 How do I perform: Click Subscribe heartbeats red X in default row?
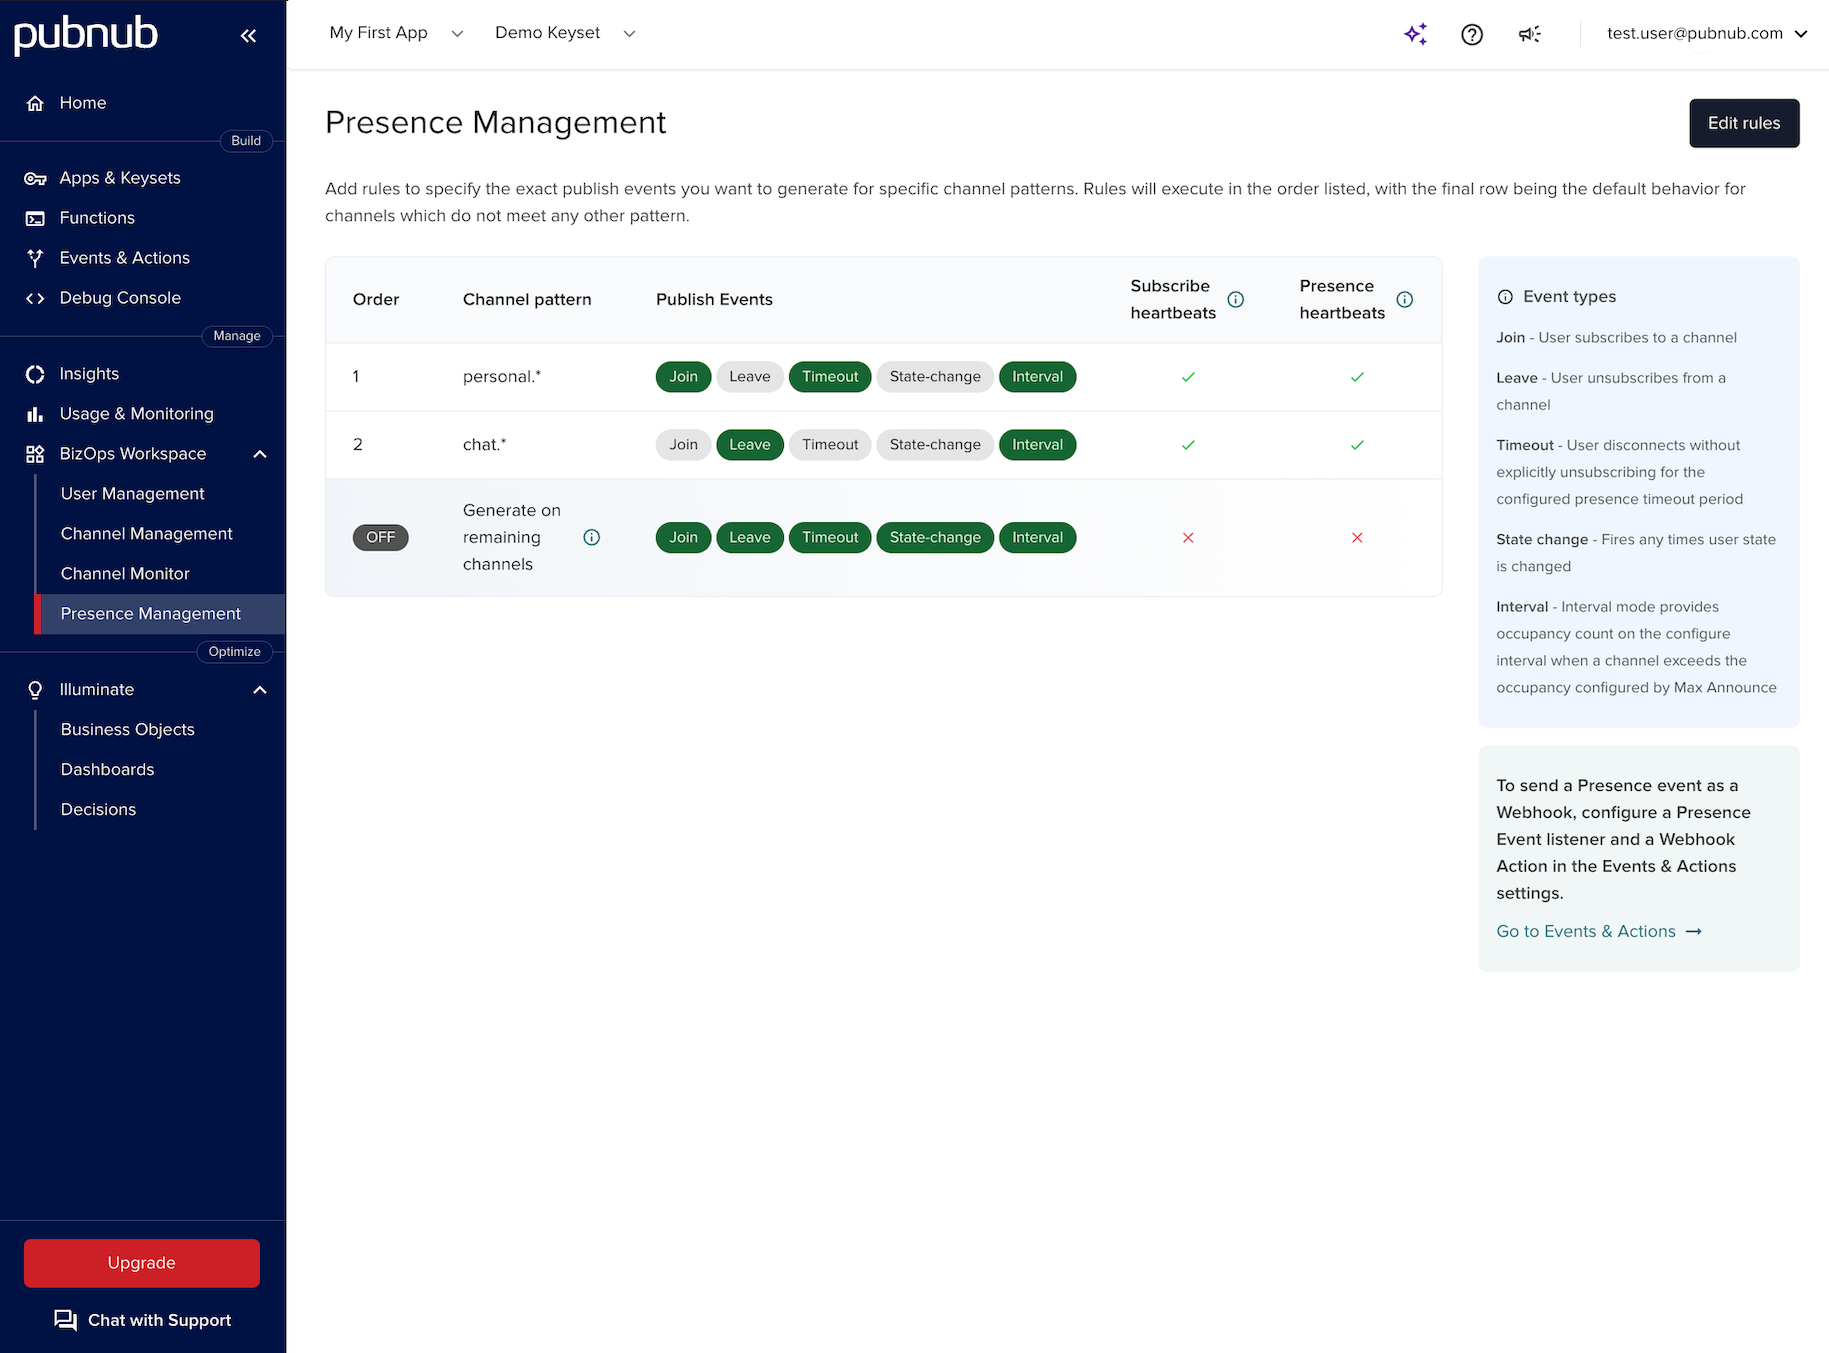click(x=1188, y=538)
